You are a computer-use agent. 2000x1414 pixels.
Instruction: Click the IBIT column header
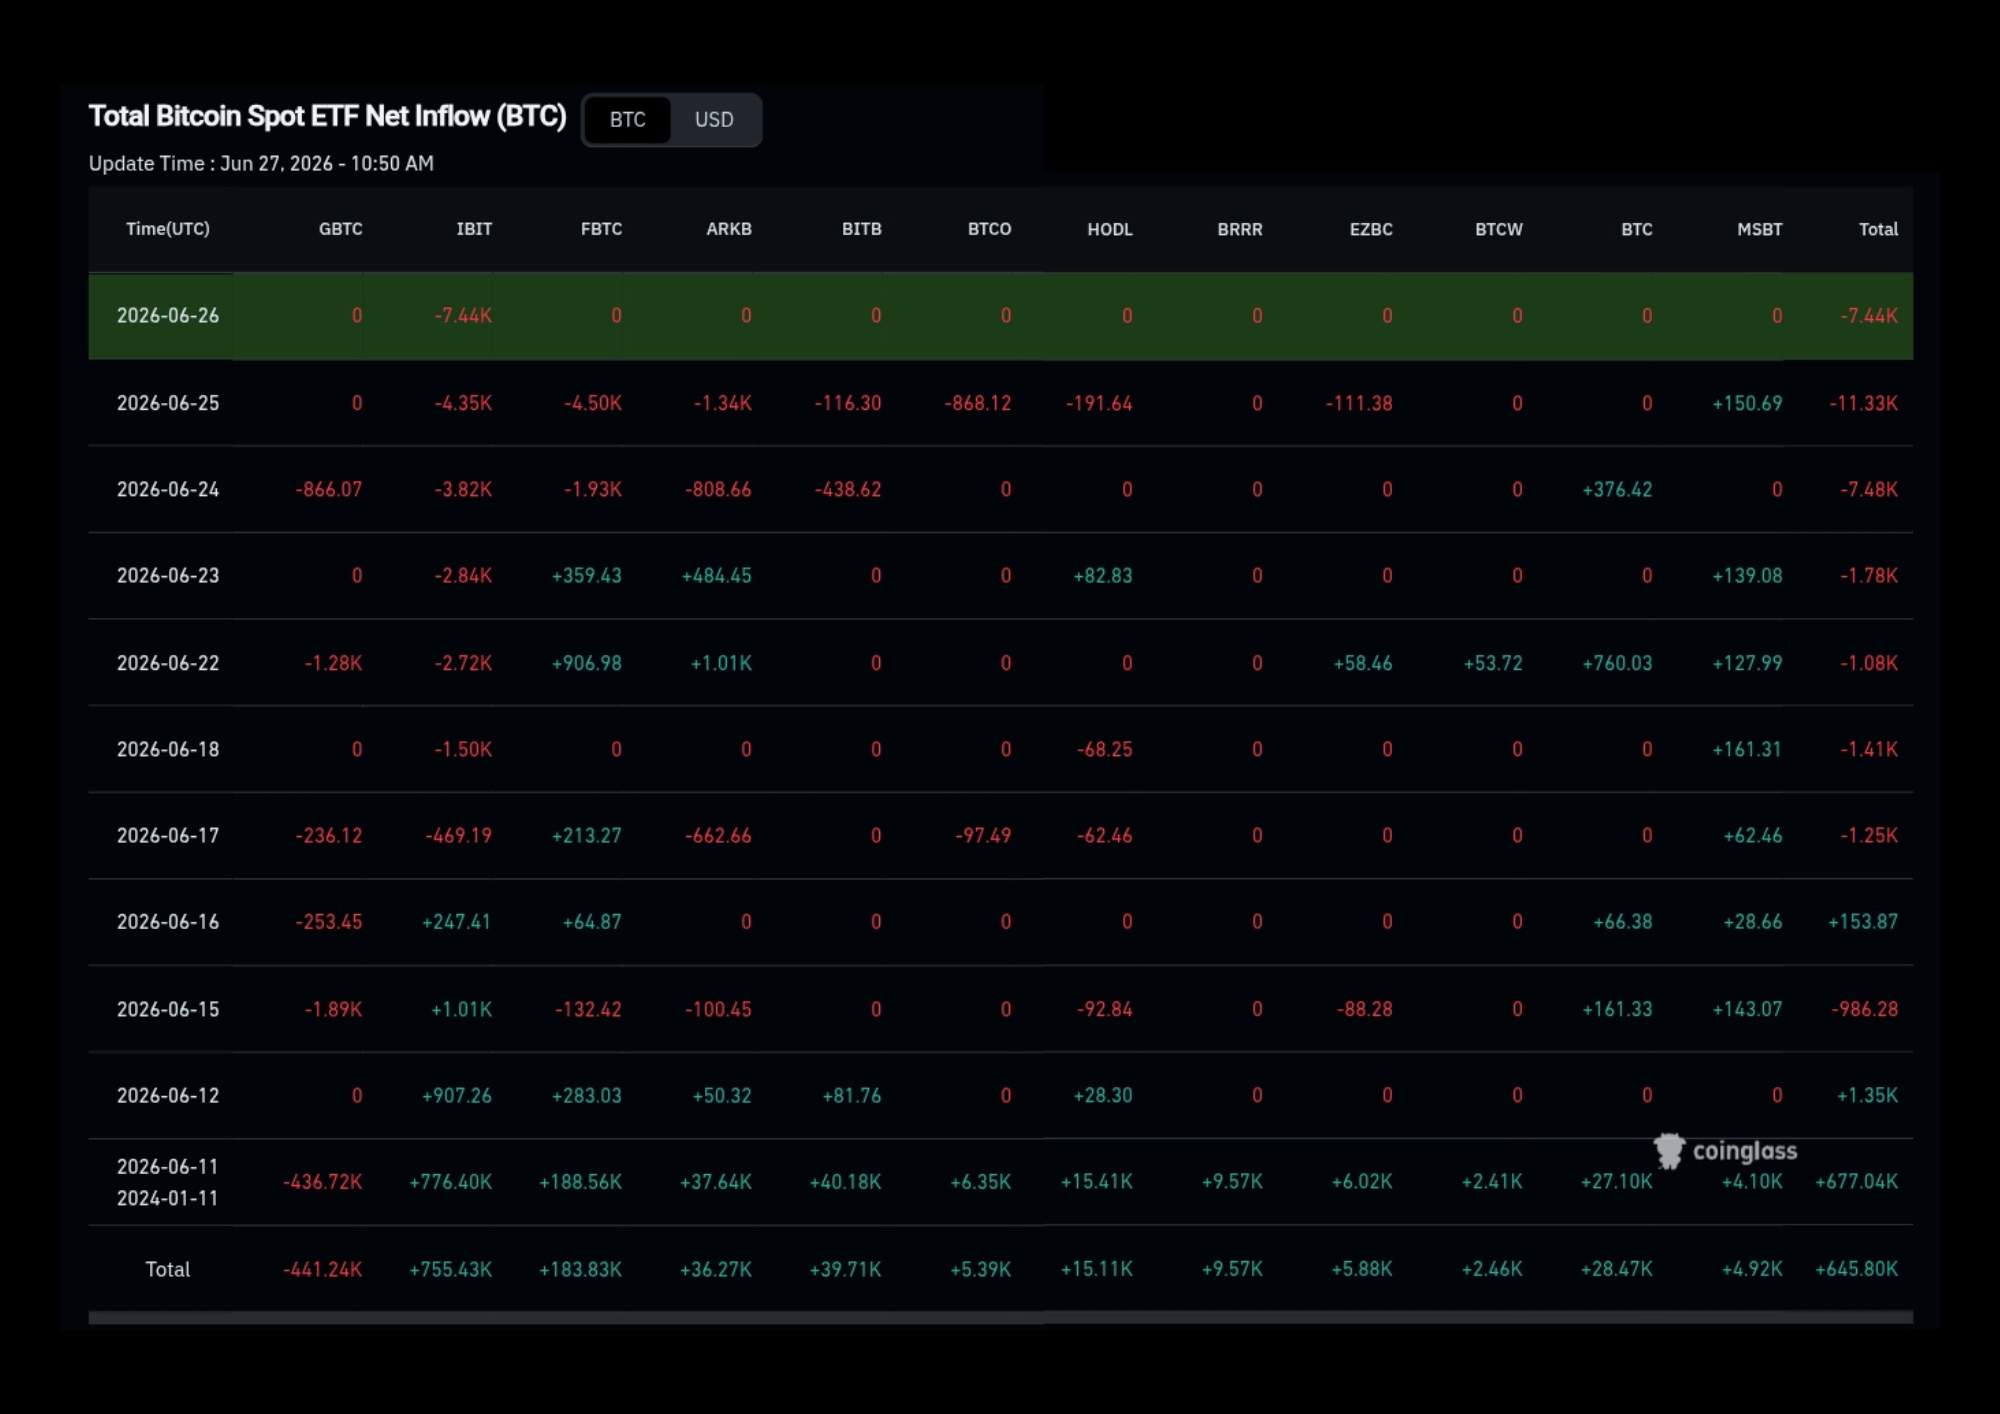point(474,229)
